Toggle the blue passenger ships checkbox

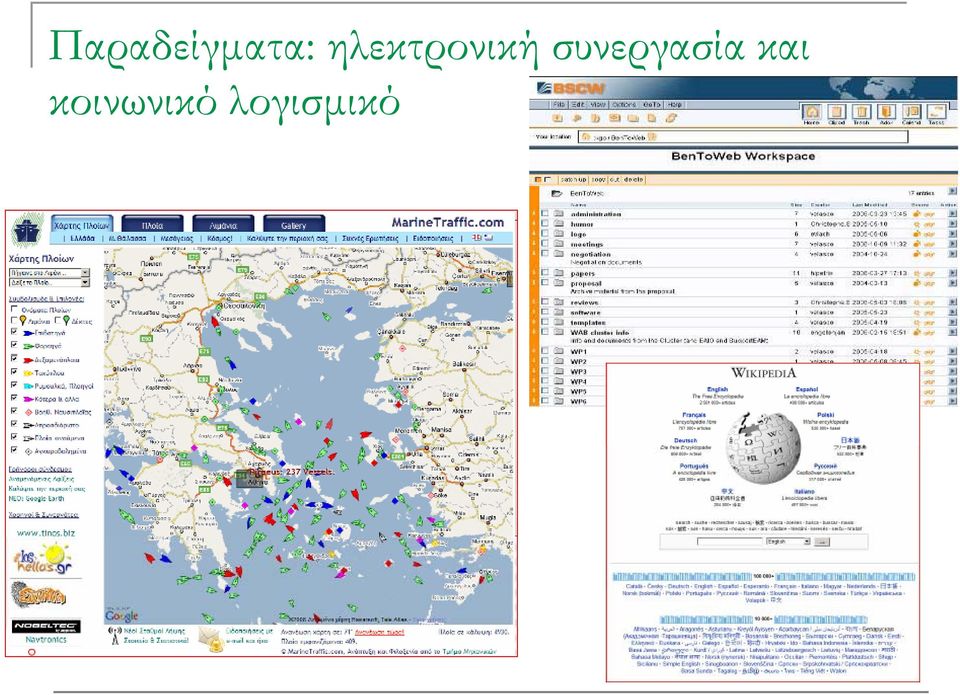(14, 332)
